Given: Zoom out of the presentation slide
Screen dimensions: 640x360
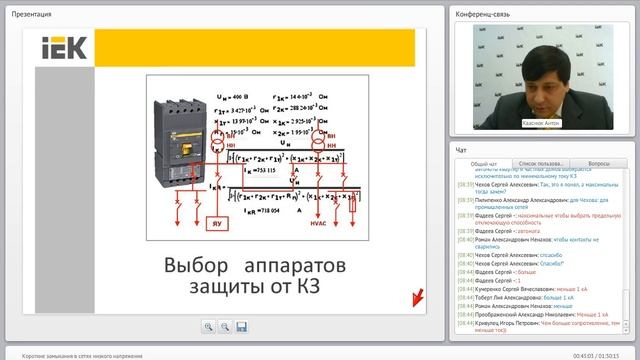Looking at the screenshot, I should pyautogui.click(x=225, y=327).
